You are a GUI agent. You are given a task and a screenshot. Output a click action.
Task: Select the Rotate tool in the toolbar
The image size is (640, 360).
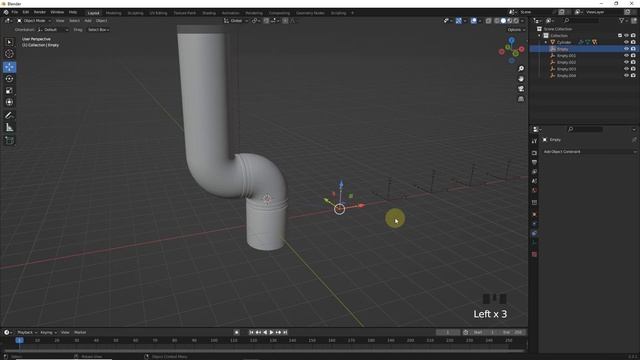(x=9, y=79)
